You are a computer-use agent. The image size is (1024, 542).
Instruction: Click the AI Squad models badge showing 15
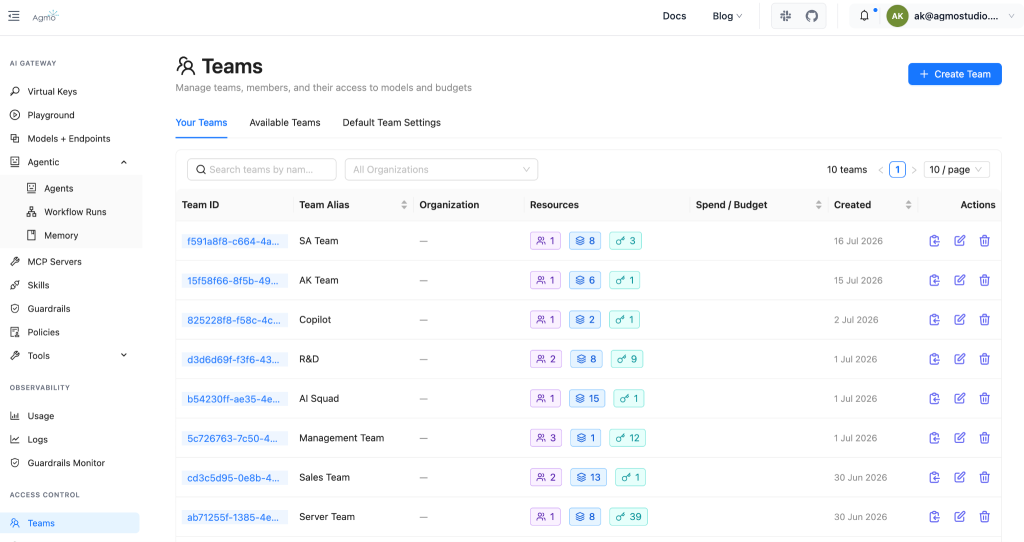pyautogui.click(x=587, y=398)
